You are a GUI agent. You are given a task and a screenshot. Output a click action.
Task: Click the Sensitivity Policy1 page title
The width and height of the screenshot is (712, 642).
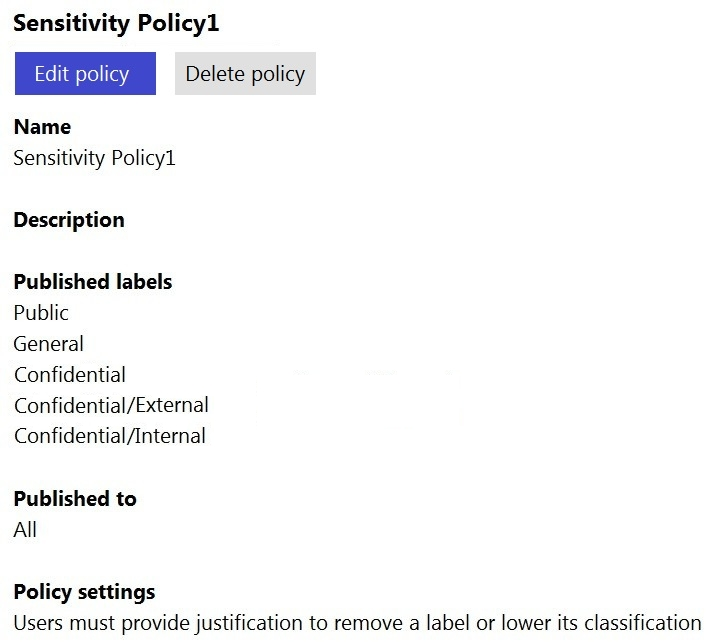tap(116, 24)
